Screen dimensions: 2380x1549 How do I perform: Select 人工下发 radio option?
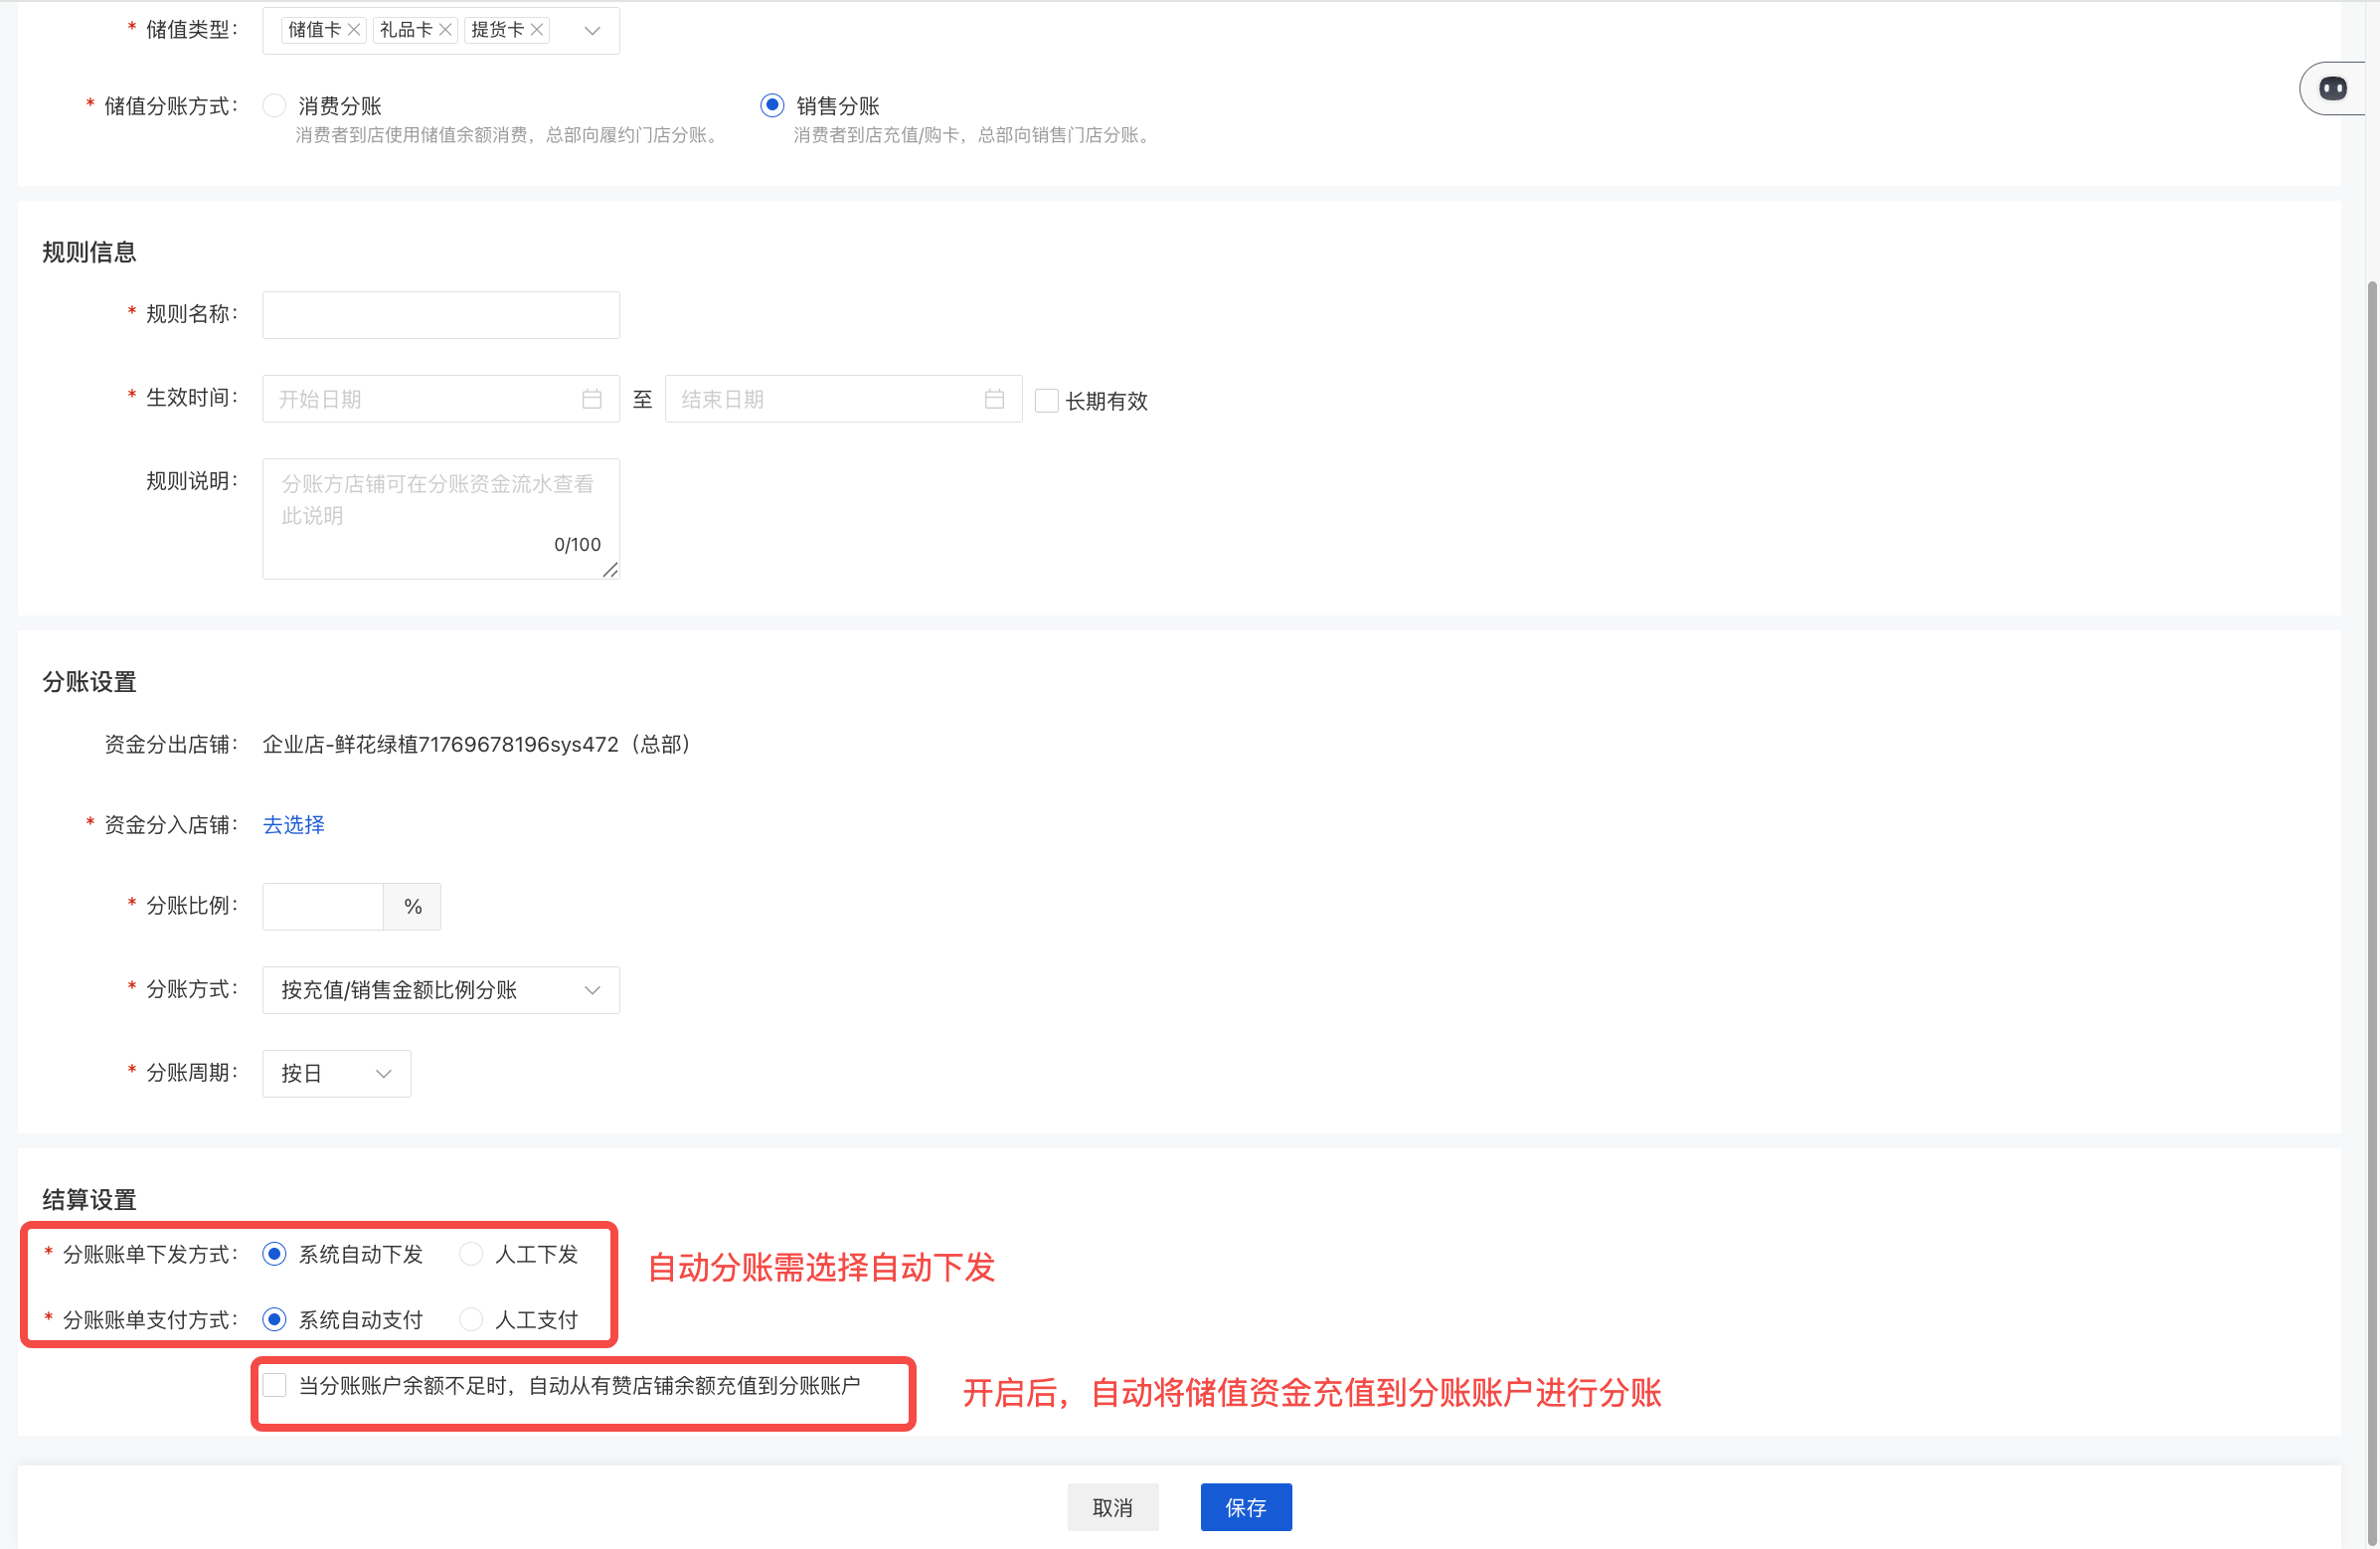coord(471,1254)
